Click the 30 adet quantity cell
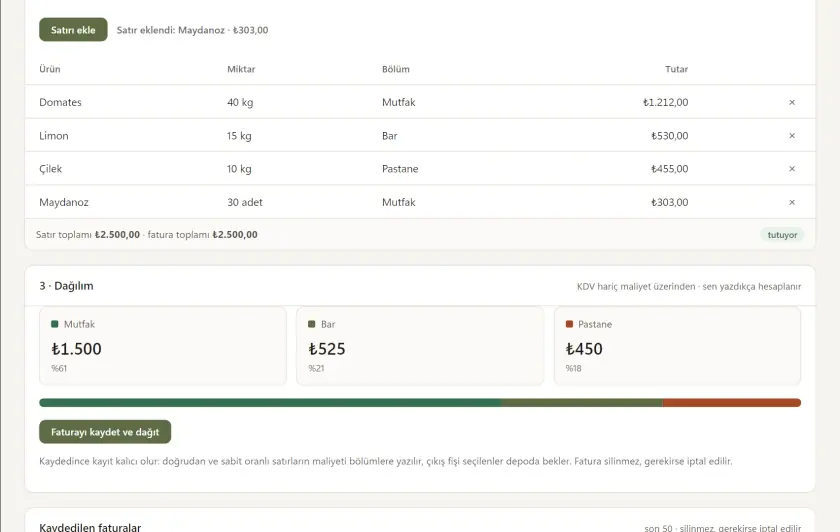This screenshot has width=840, height=532. click(x=245, y=203)
